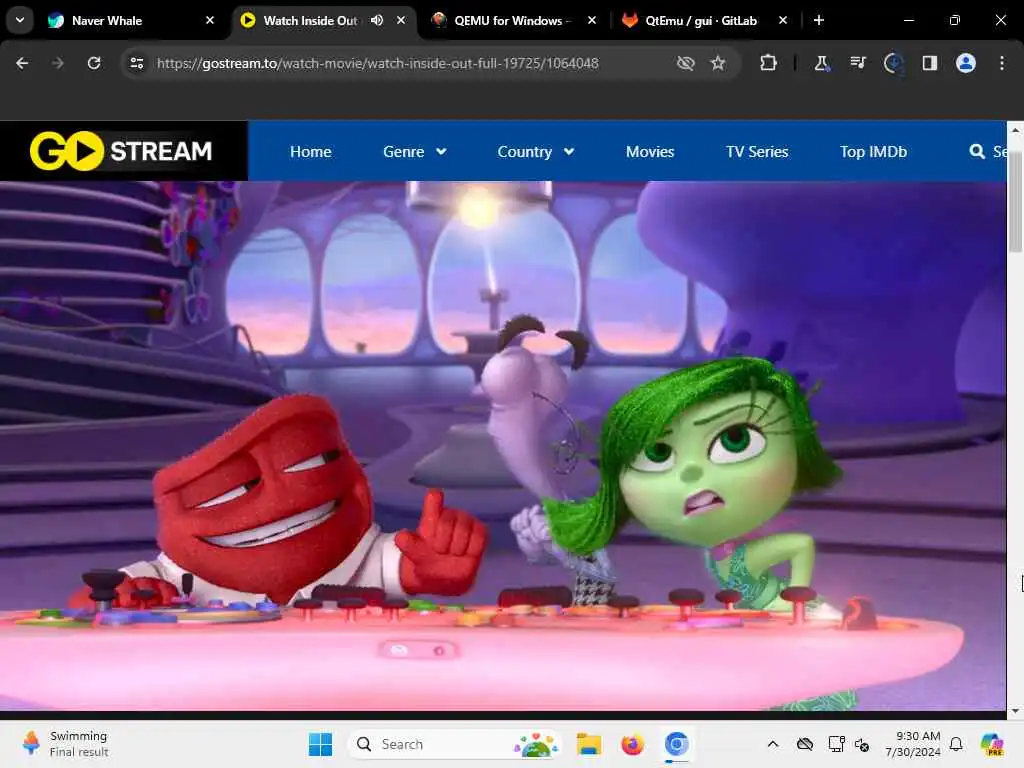Open the Copilot preview icon
The image size is (1024, 768).
tap(992, 744)
